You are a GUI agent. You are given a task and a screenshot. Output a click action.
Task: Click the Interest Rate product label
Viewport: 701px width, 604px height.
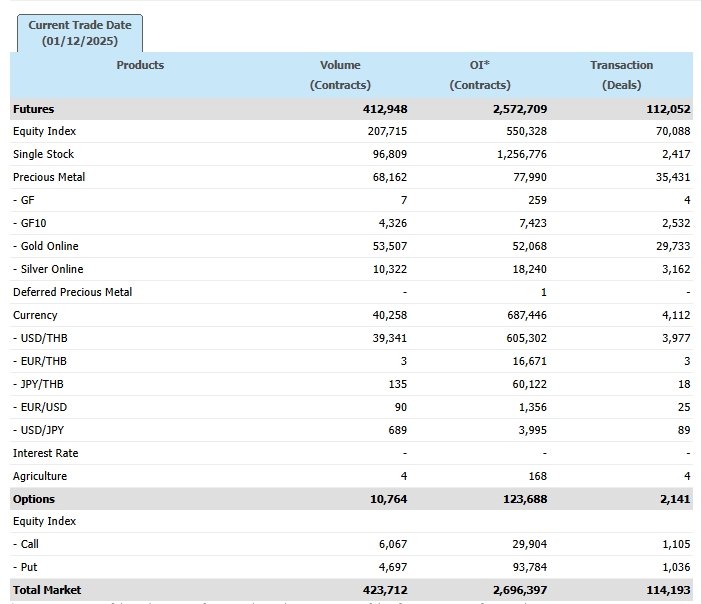click(x=45, y=453)
